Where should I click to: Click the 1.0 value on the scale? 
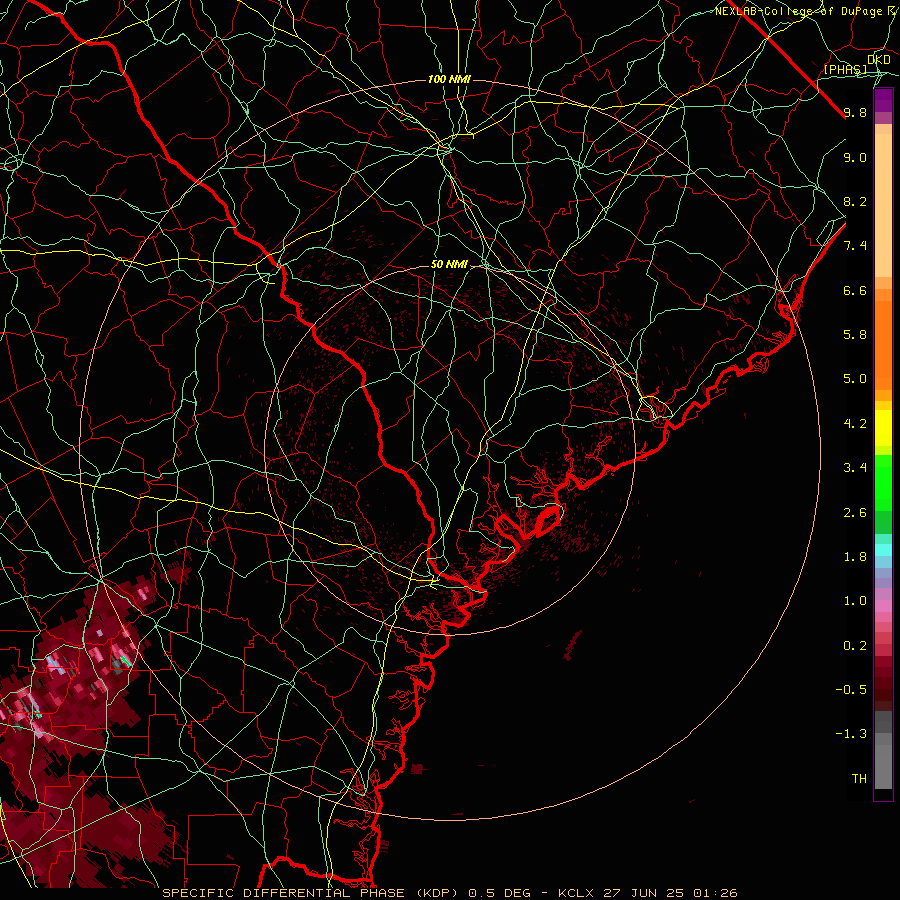(x=855, y=601)
